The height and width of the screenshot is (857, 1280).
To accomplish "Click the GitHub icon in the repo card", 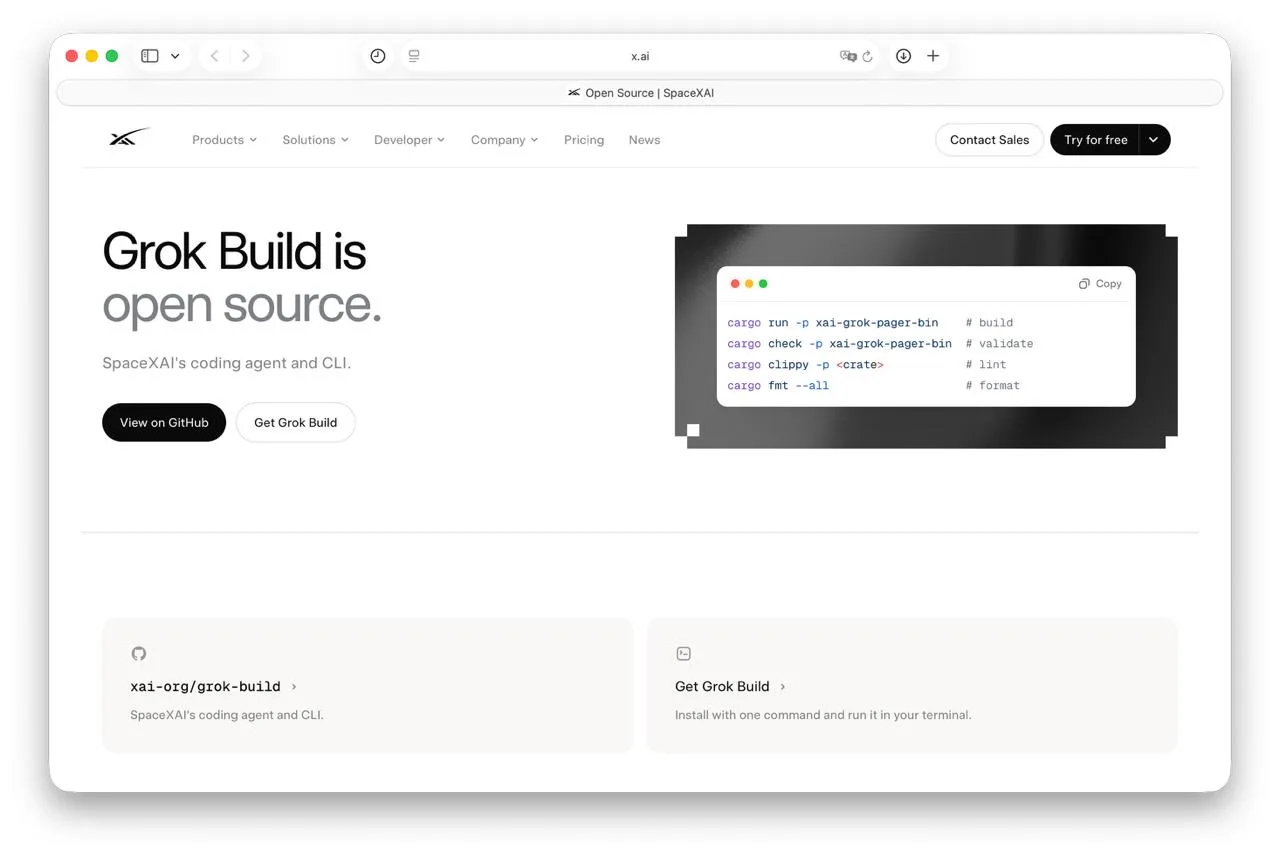I will tap(139, 654).
